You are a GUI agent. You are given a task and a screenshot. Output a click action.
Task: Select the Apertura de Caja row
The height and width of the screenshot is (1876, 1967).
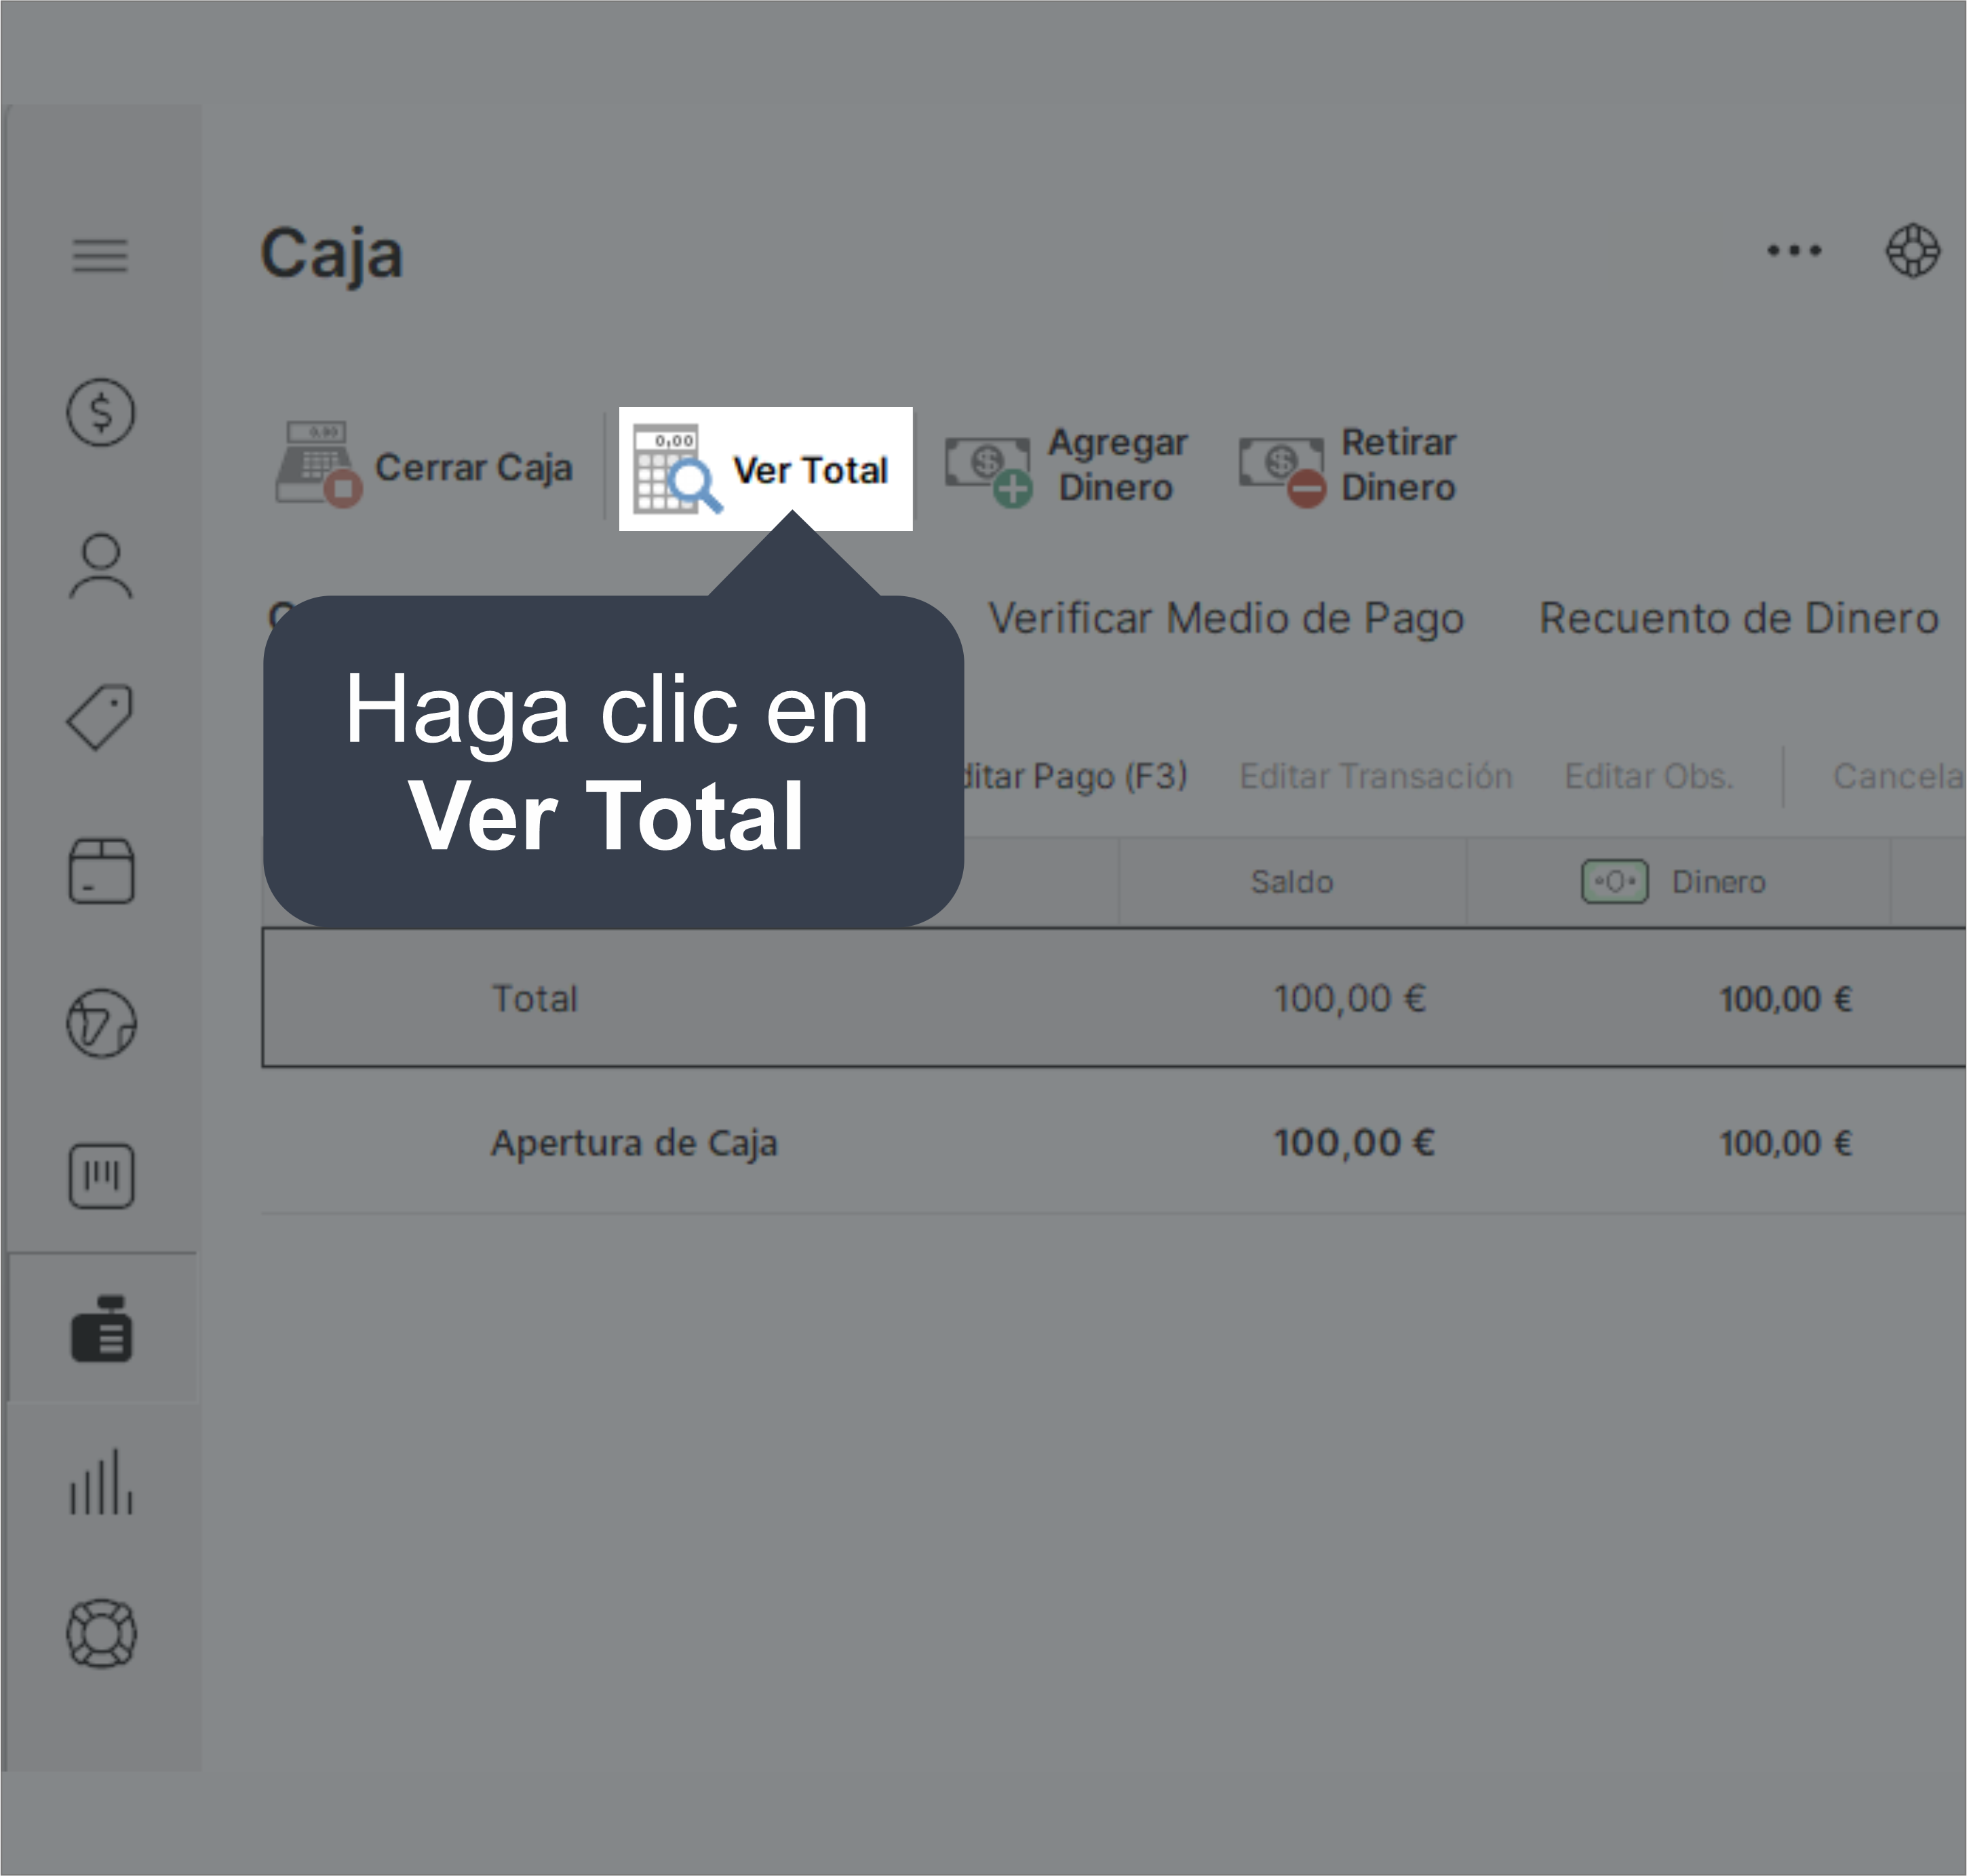pos(634,1142)
